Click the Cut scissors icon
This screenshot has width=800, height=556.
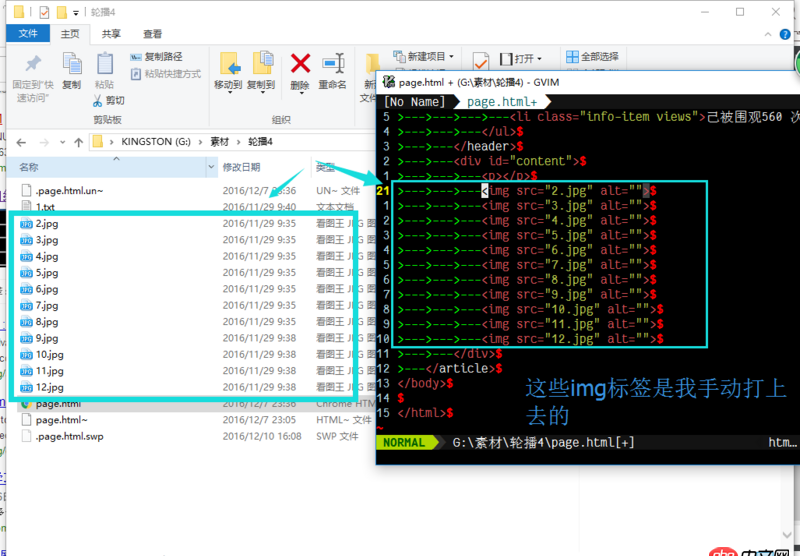click(x=97, y=100)
